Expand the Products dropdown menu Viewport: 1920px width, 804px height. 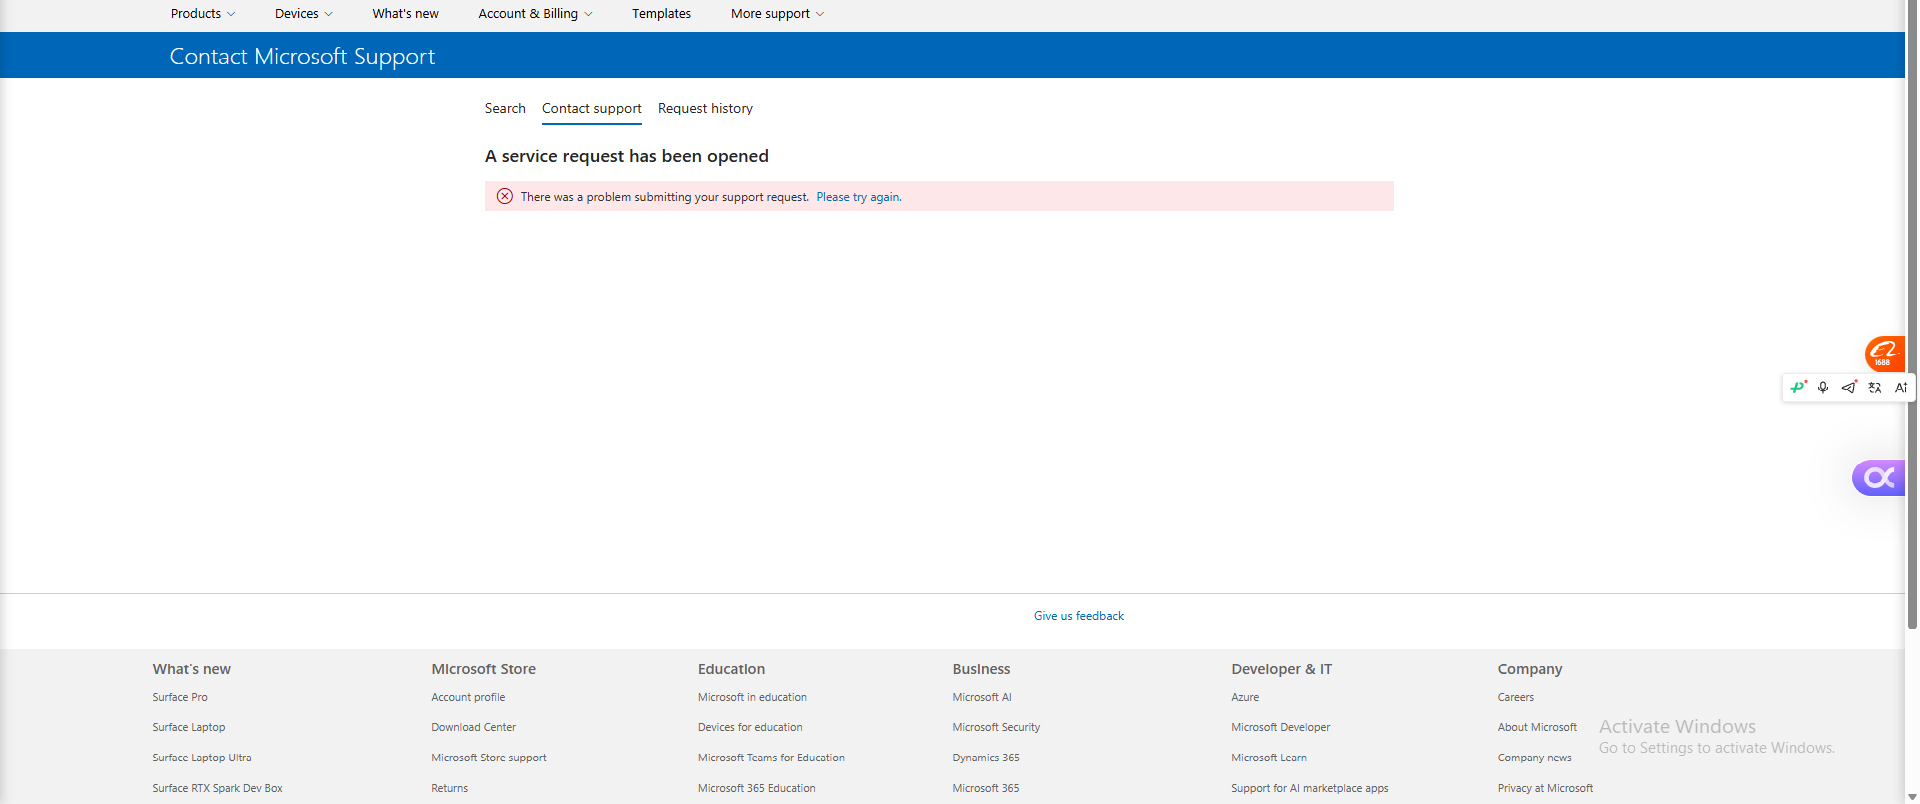coord(203,14)
